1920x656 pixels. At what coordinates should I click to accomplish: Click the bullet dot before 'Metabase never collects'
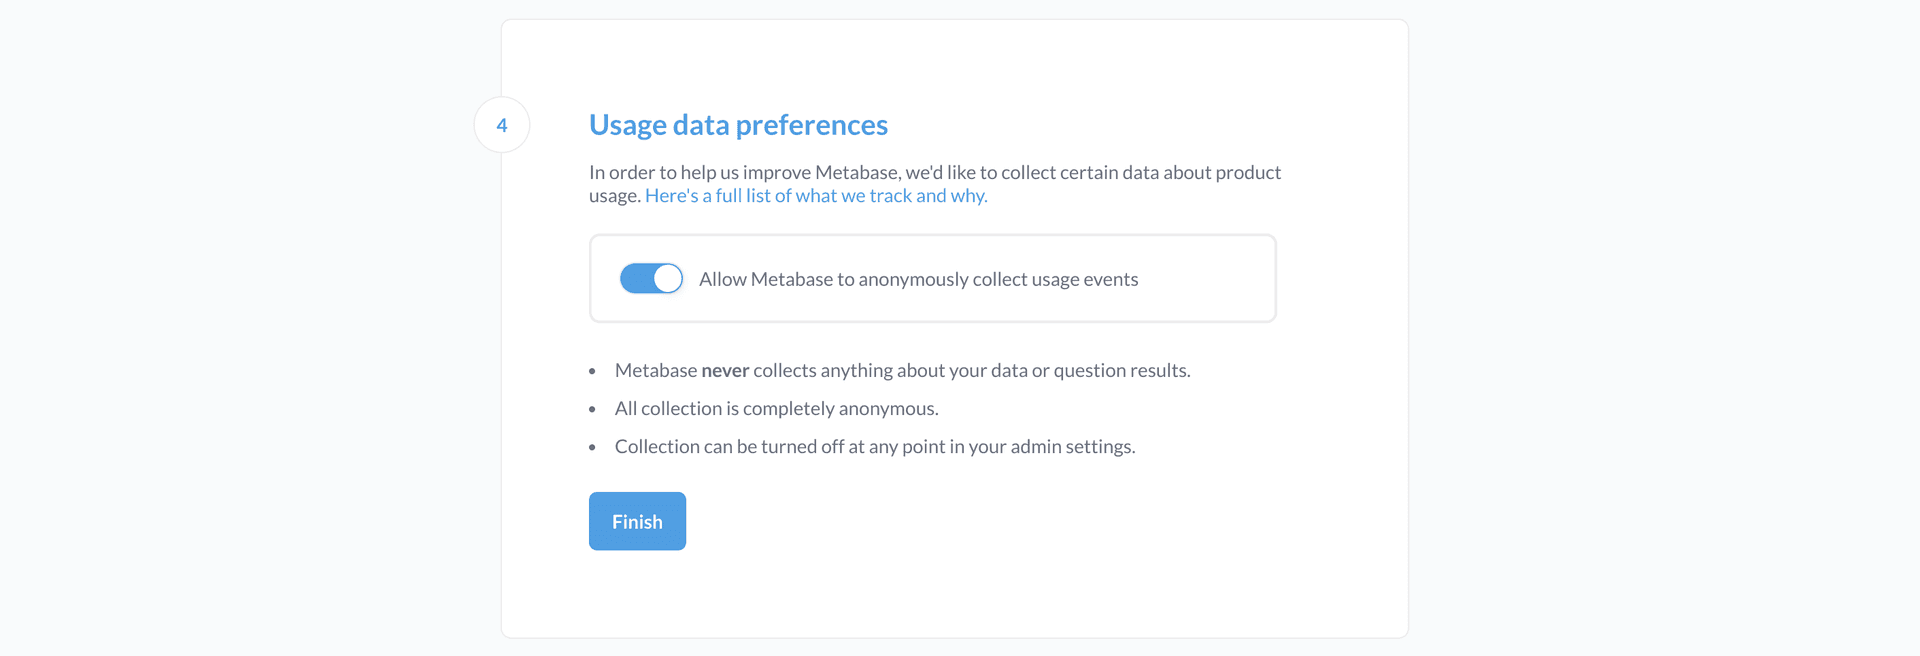click(x=593, y=372)
